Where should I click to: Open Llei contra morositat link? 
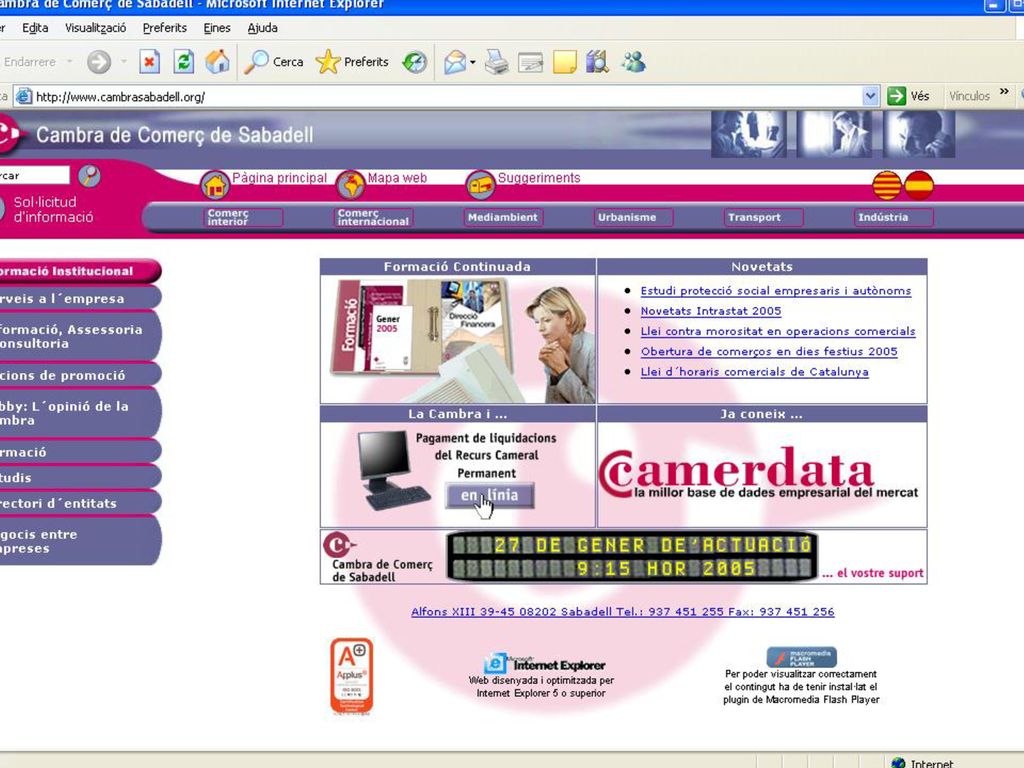pyautogui.click(x=778, y=332)
